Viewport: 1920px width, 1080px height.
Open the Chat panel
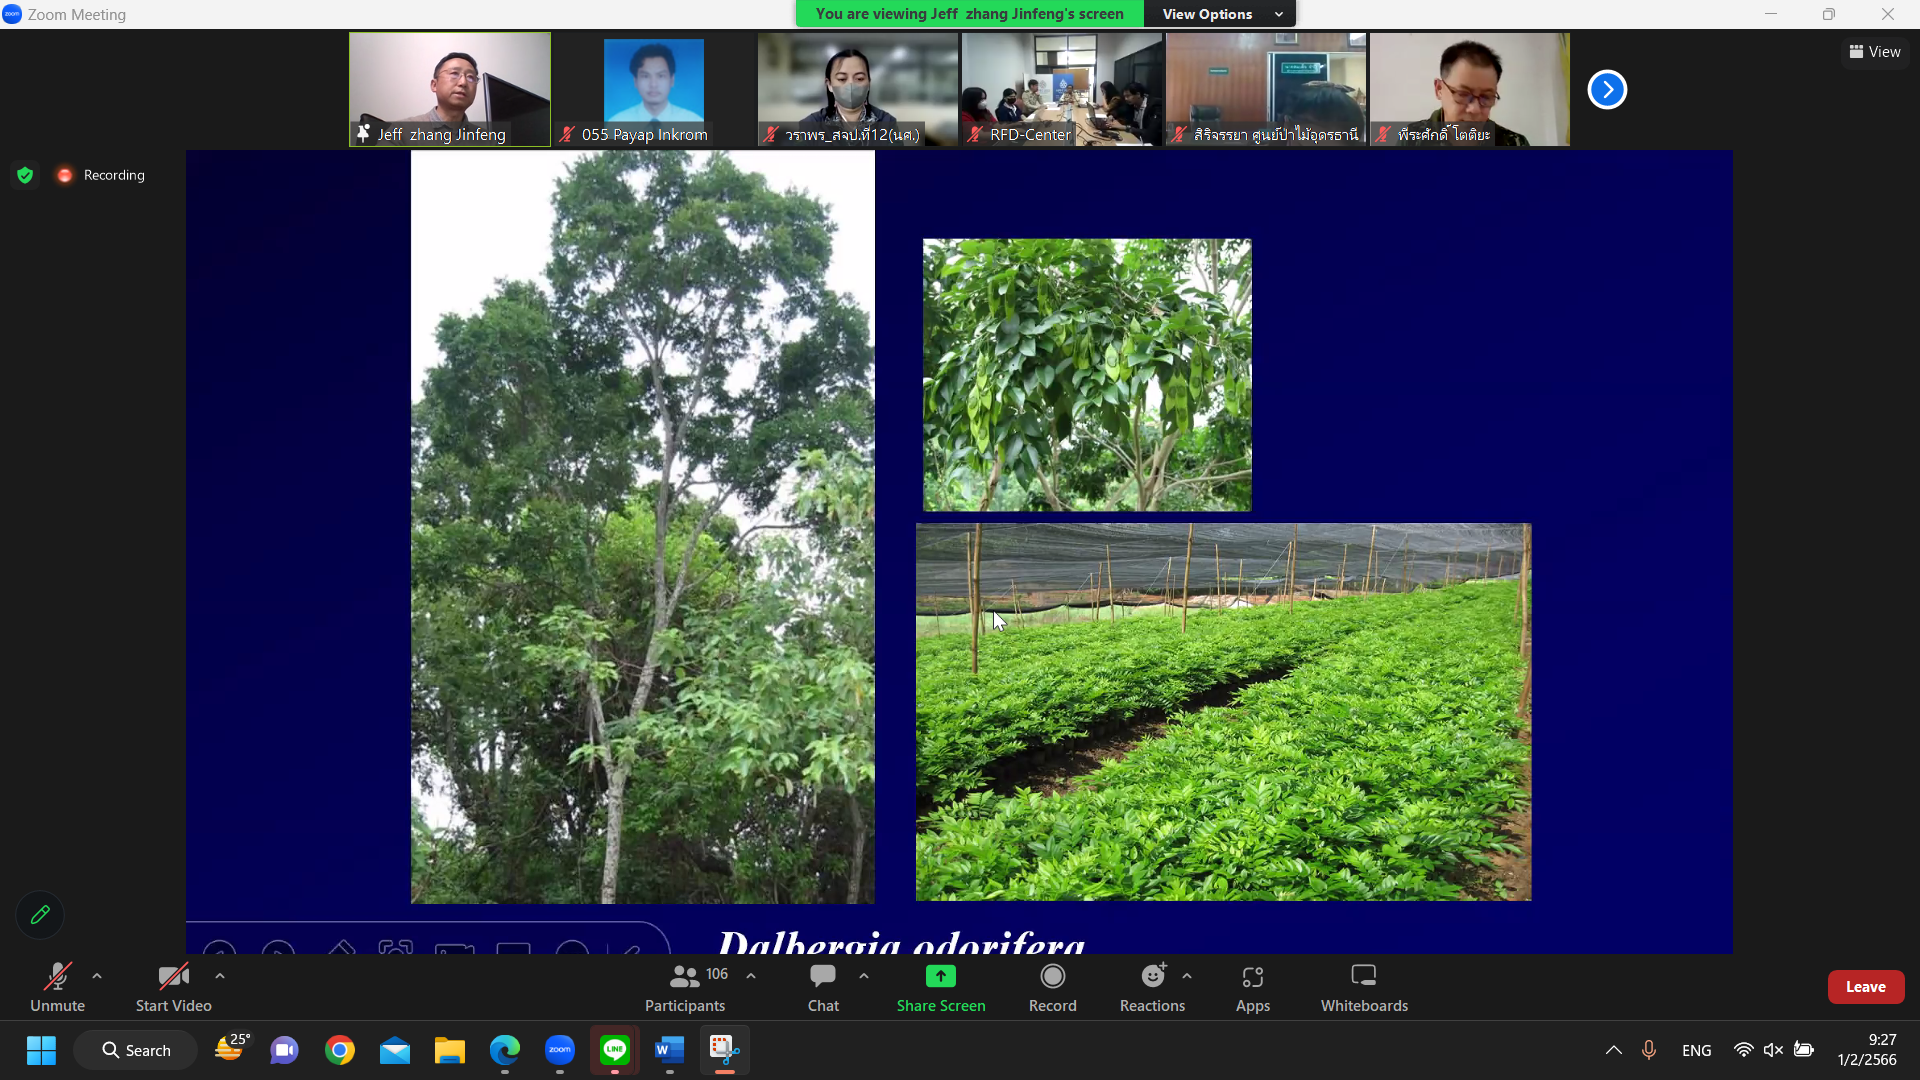[823, 986]
